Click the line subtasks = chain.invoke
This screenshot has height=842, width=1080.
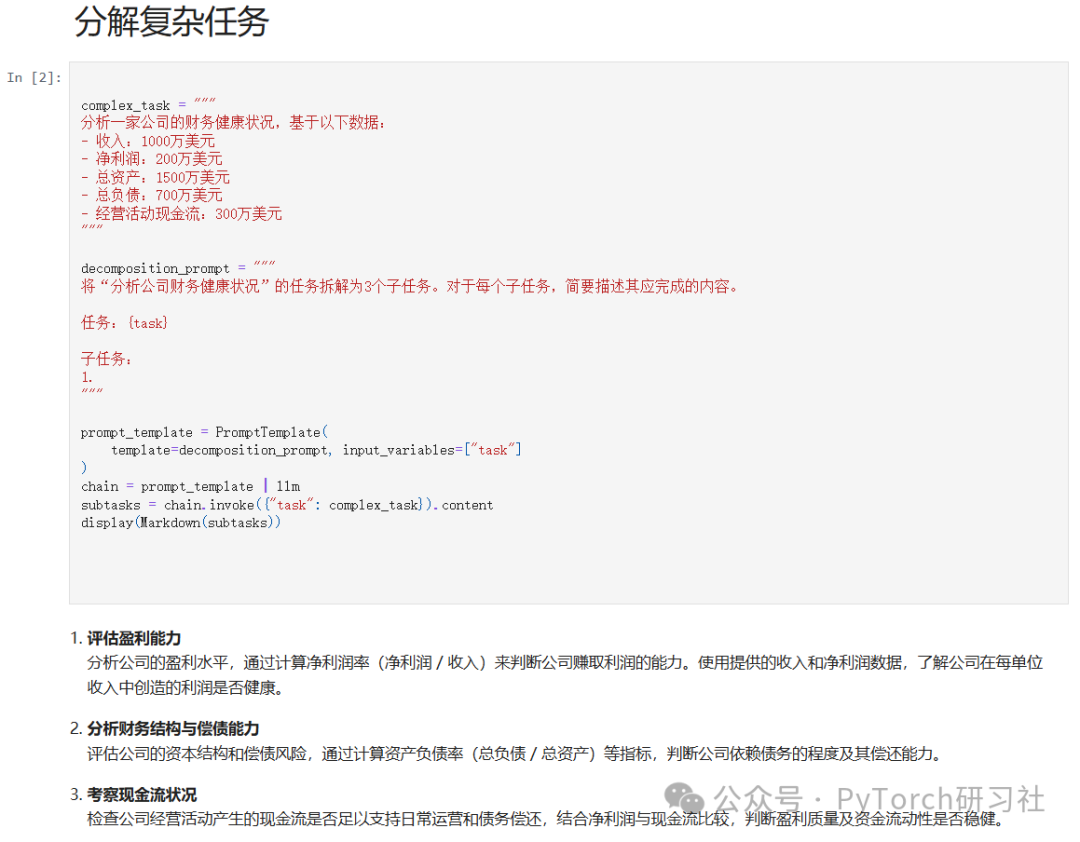coord(287,505)
